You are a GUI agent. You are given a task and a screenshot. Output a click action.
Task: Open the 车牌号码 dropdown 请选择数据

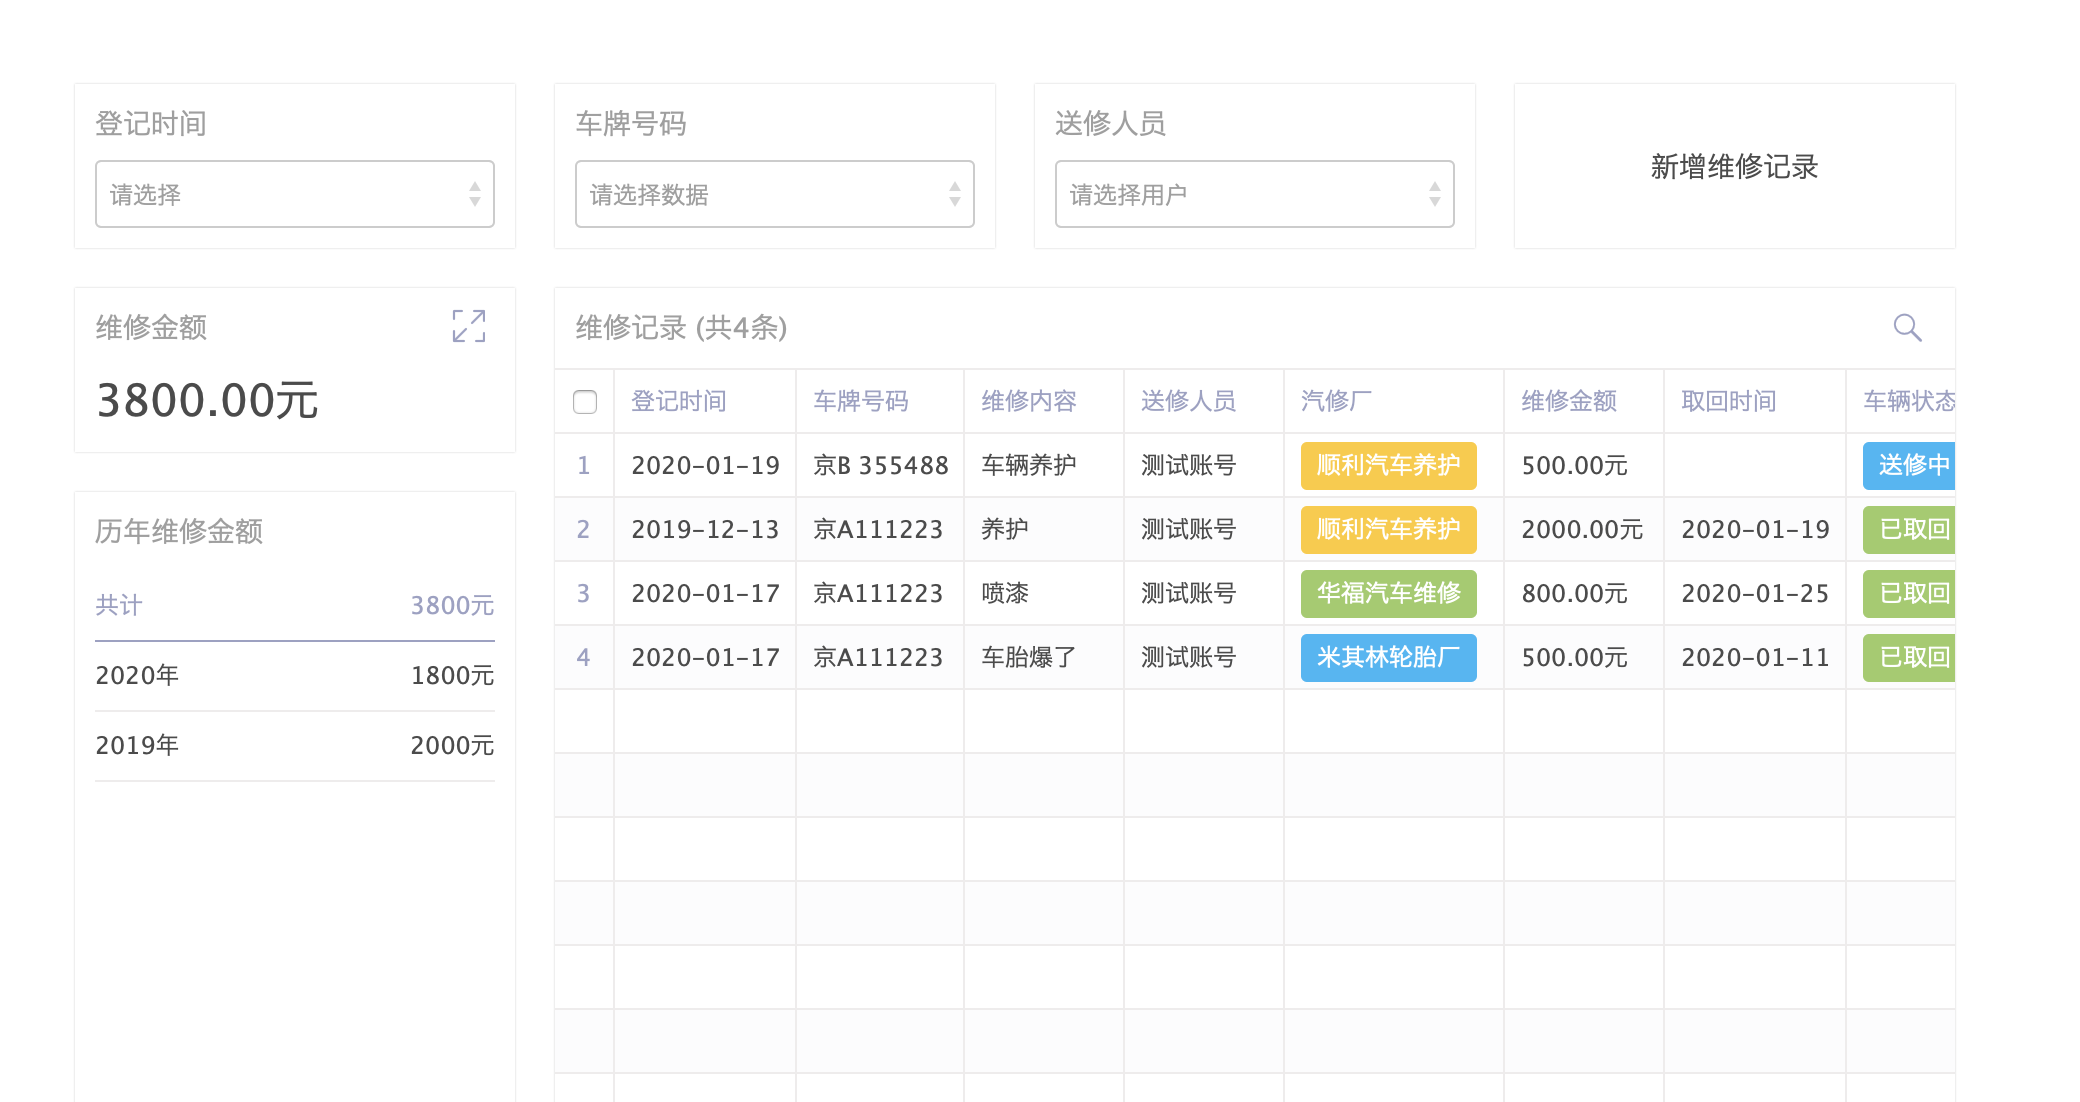click(775, 194)
